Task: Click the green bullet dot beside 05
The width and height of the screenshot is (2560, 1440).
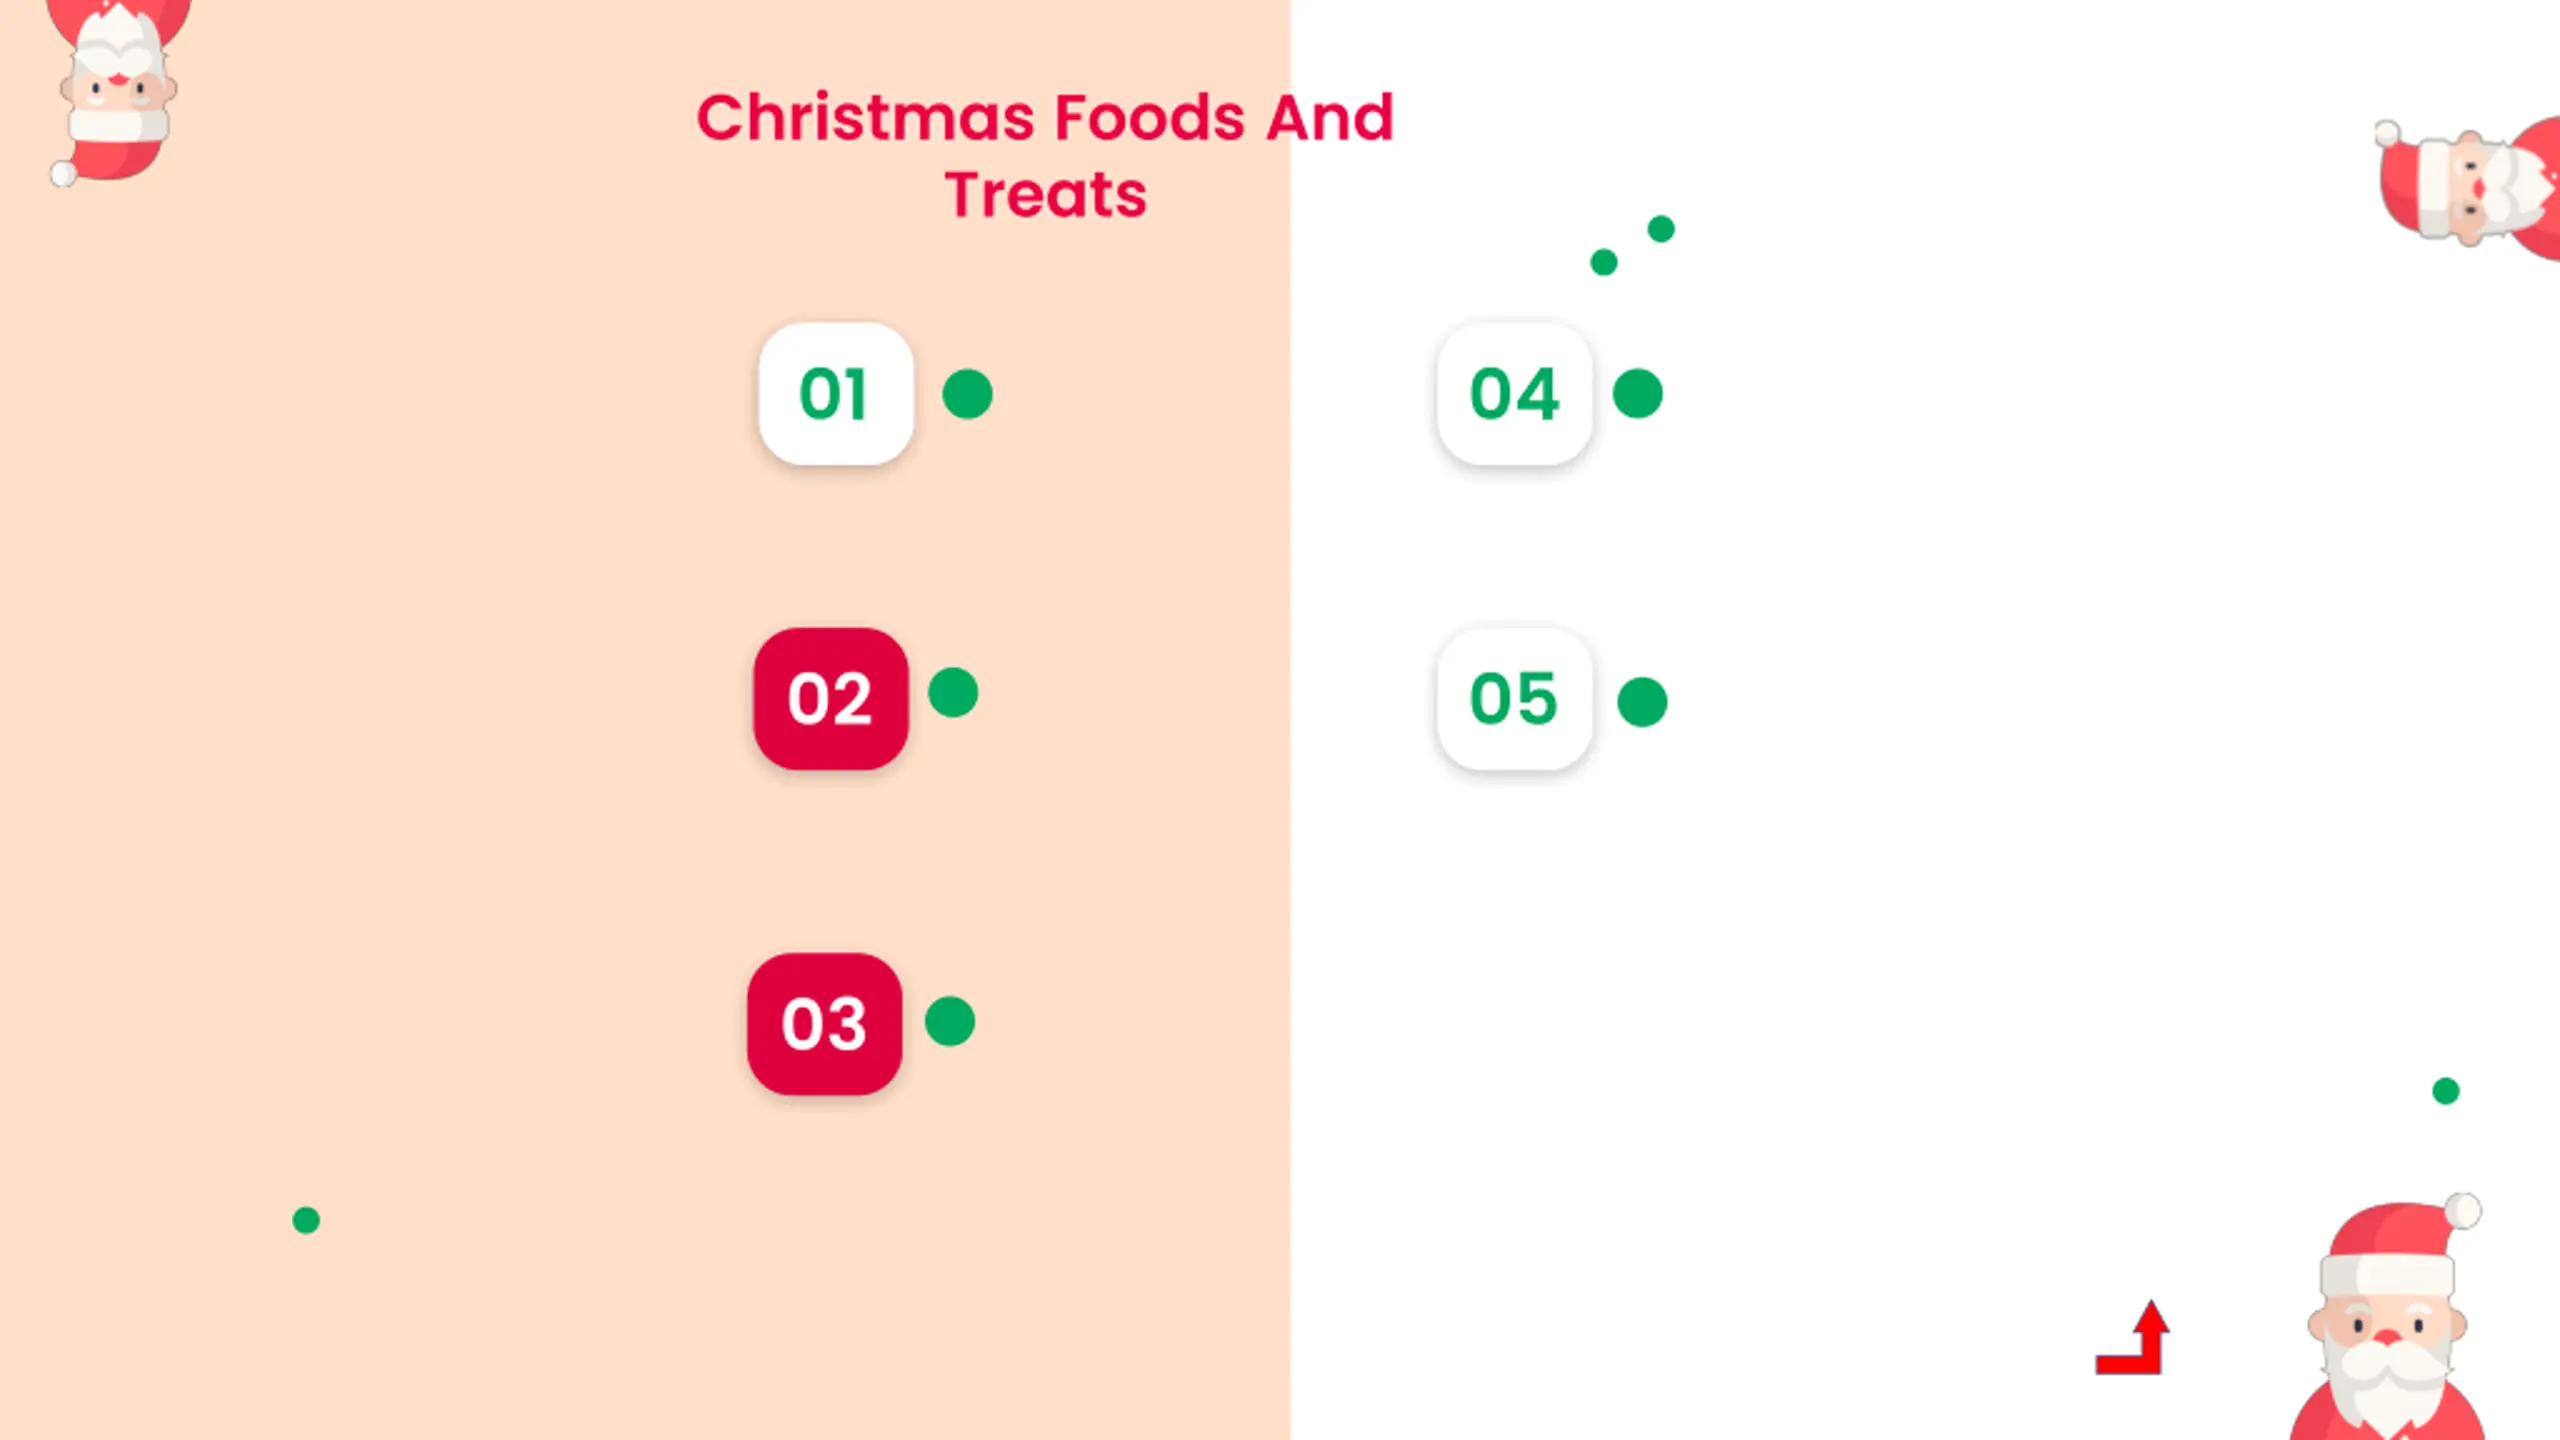Action: tap(1642, 702)
